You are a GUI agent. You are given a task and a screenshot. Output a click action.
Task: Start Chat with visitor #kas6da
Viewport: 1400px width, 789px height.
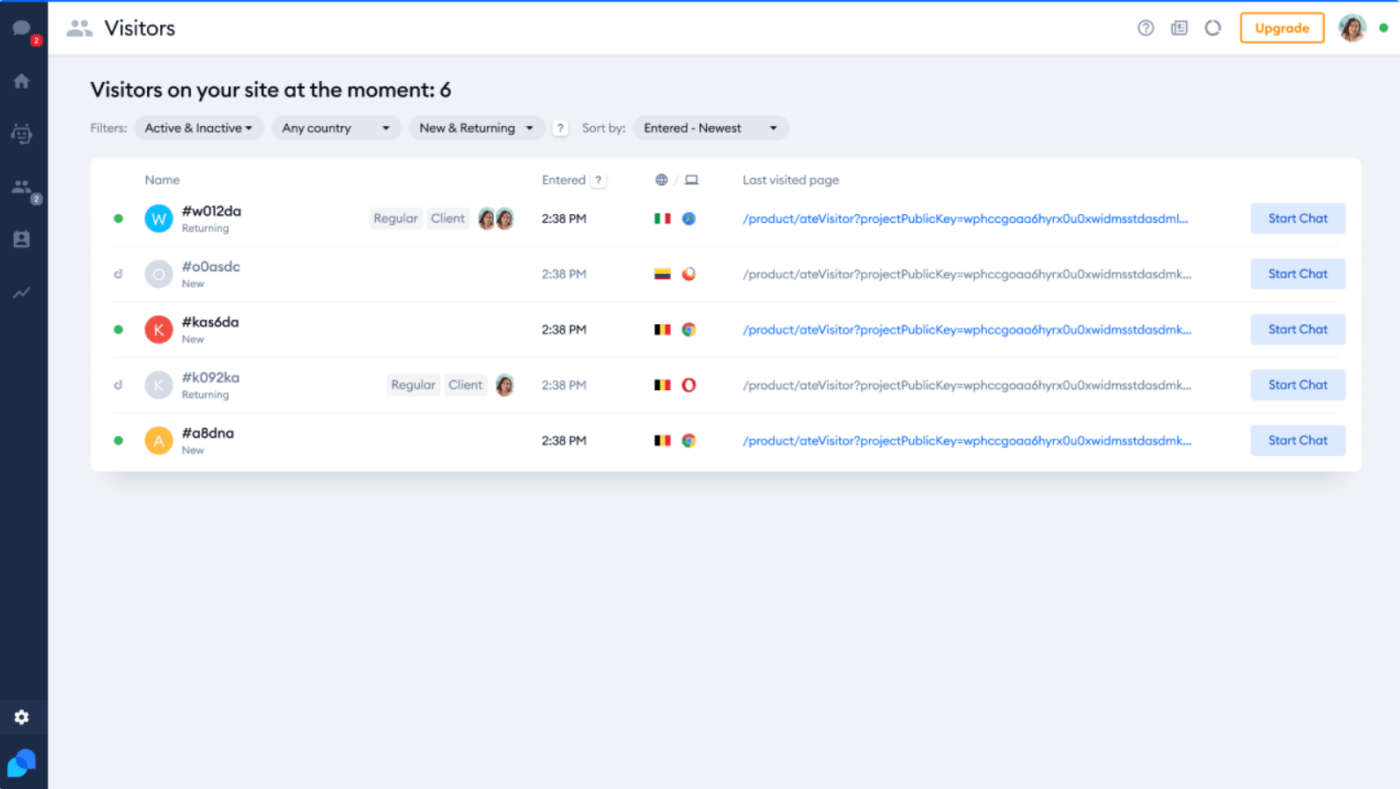pyautogui.click(x=1298, y=329)
